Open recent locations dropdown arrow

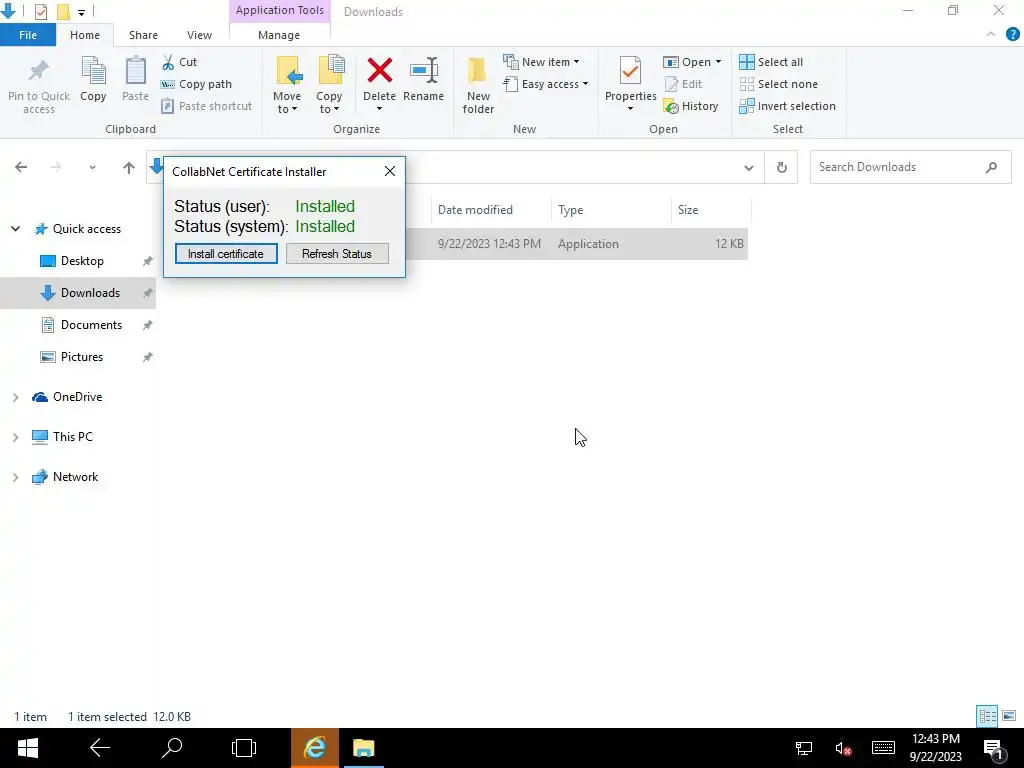(x=92, y=168)
